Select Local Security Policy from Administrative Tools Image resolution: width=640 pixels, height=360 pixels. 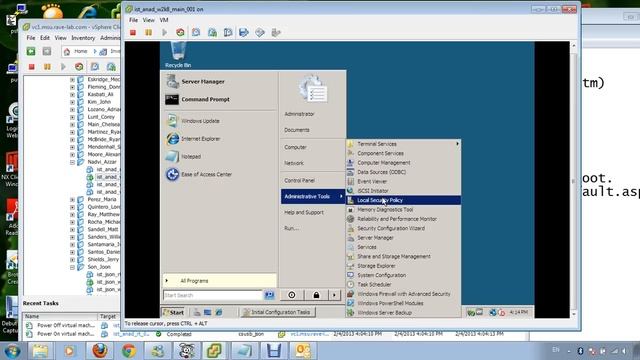coord(403,200)
